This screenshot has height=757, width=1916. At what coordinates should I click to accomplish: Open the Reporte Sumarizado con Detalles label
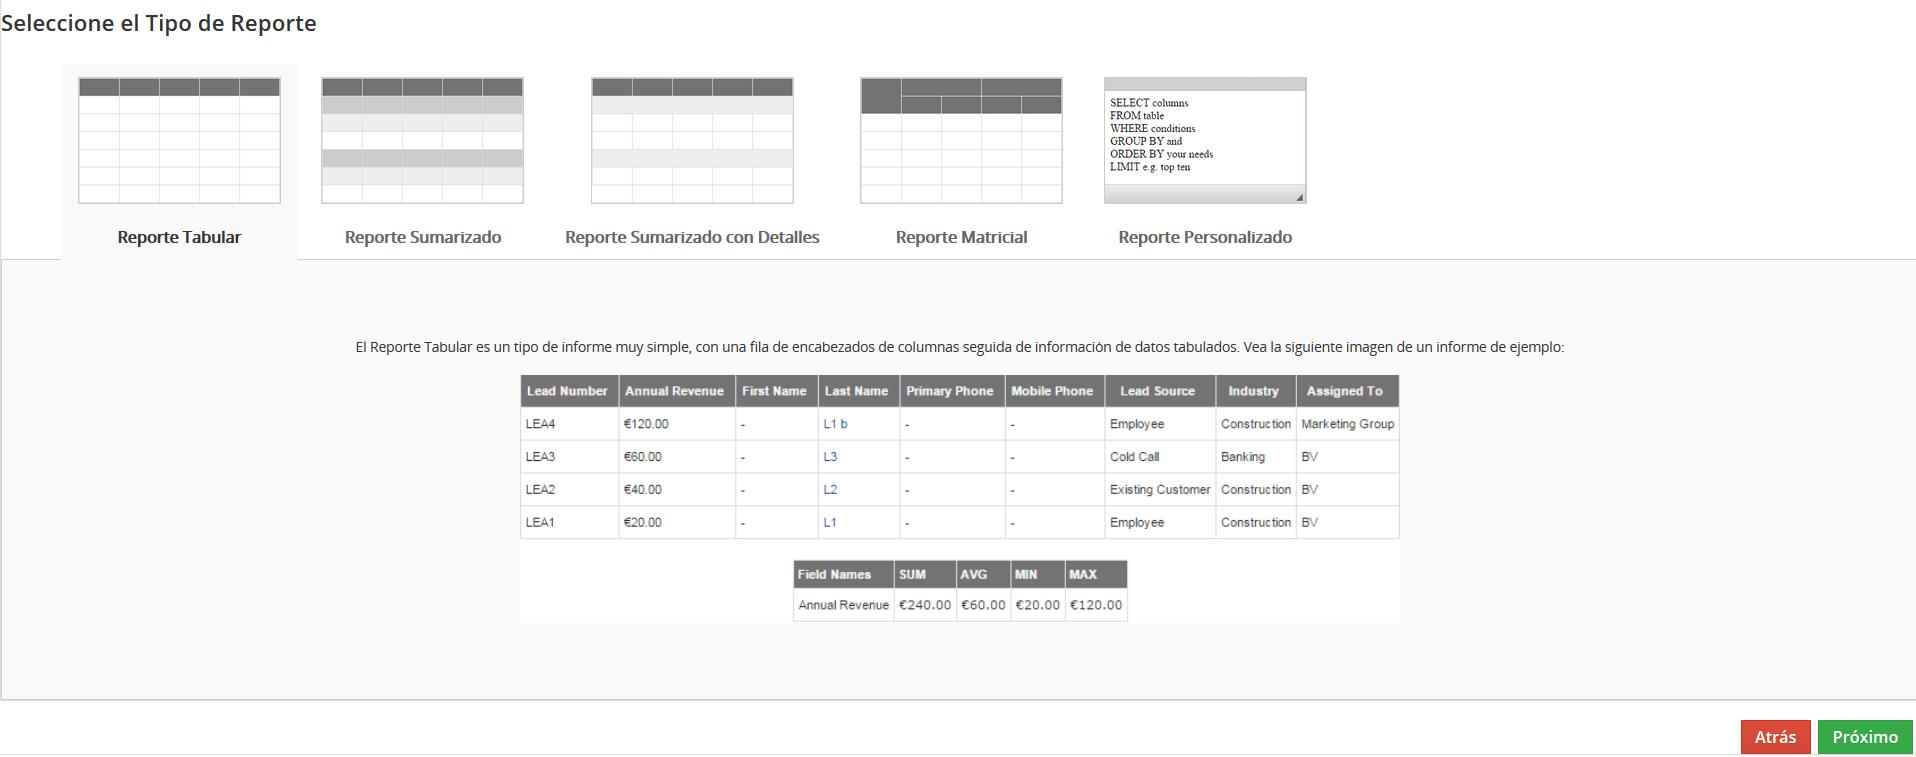pos(692,237)
